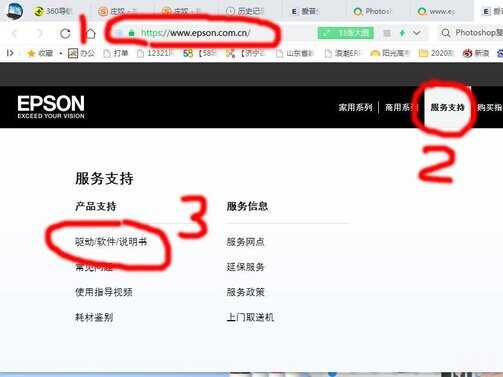Open the 新浪 bookmark
503x377 pixels.
(476, 53)
